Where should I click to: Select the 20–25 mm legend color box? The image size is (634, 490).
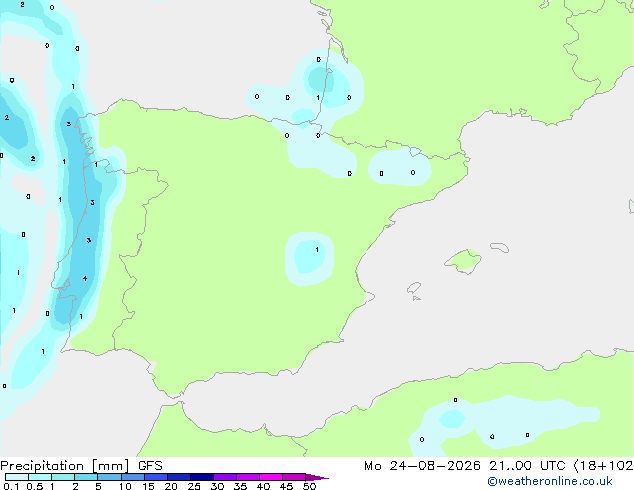(179, 477)
